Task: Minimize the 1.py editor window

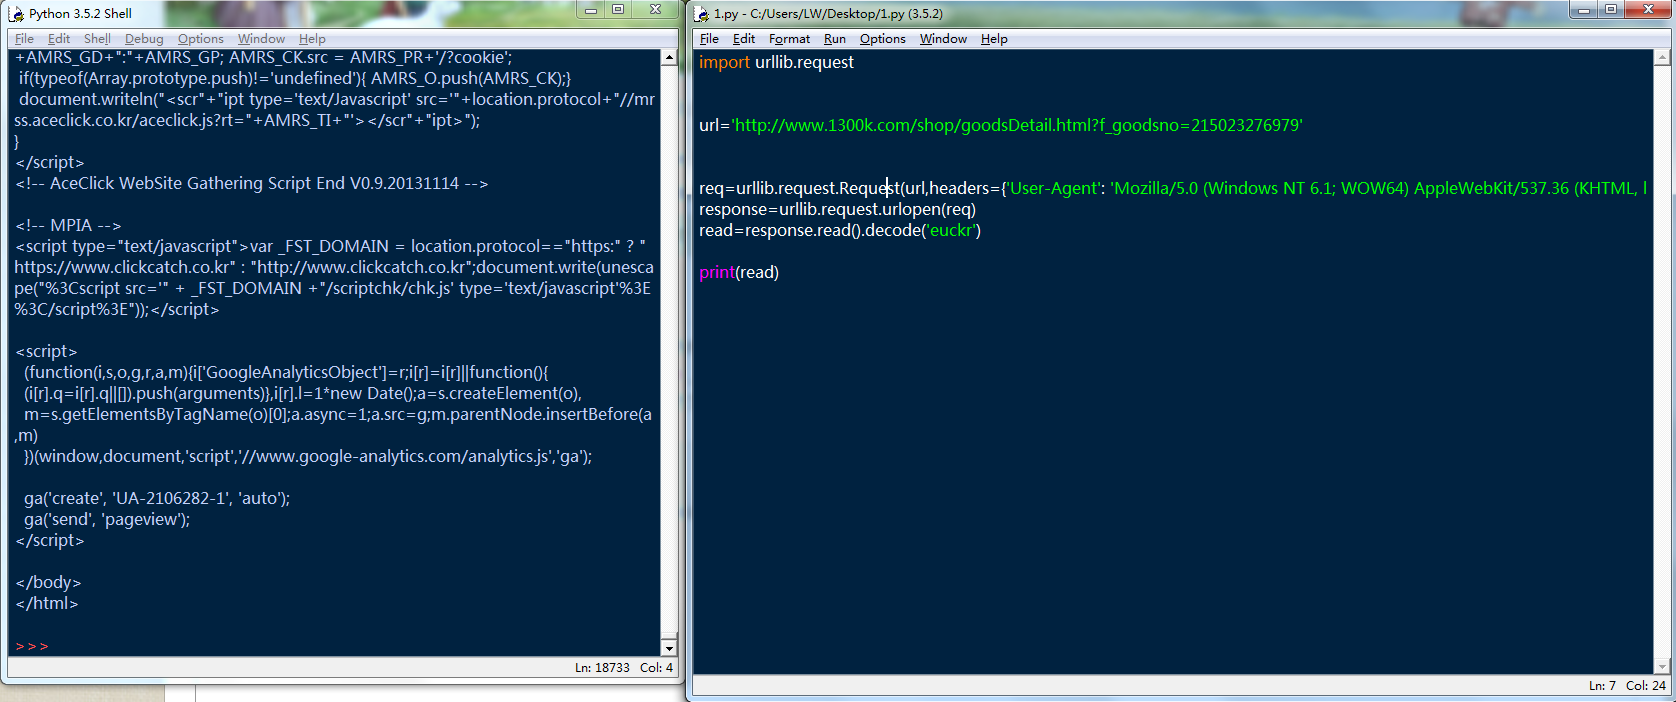Action: [x=1584, y=10]
